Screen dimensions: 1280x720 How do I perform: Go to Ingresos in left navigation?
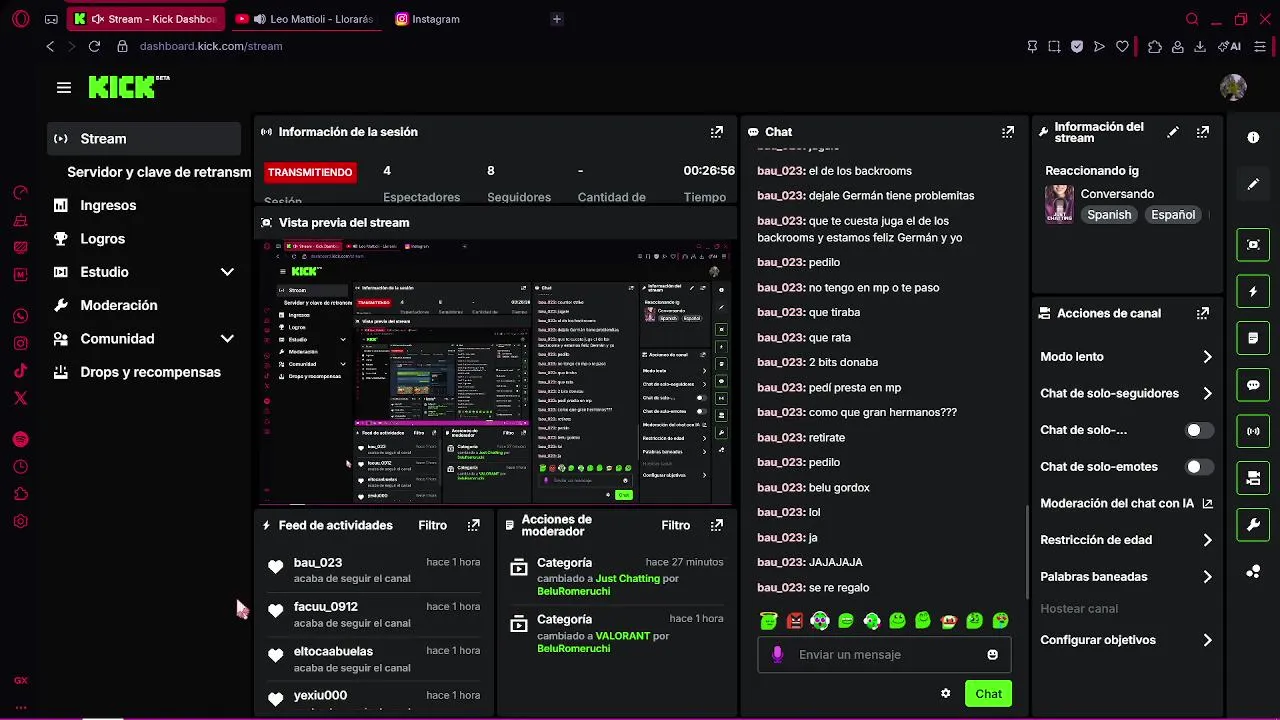(146, 205)
